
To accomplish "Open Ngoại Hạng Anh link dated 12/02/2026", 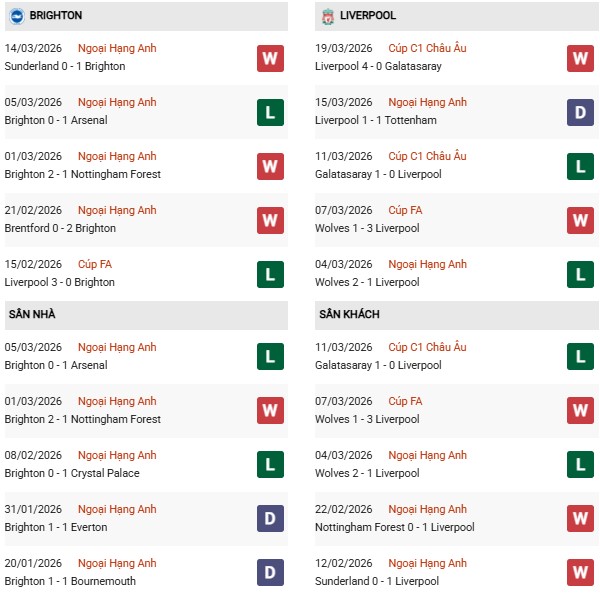I will point(427,563).
